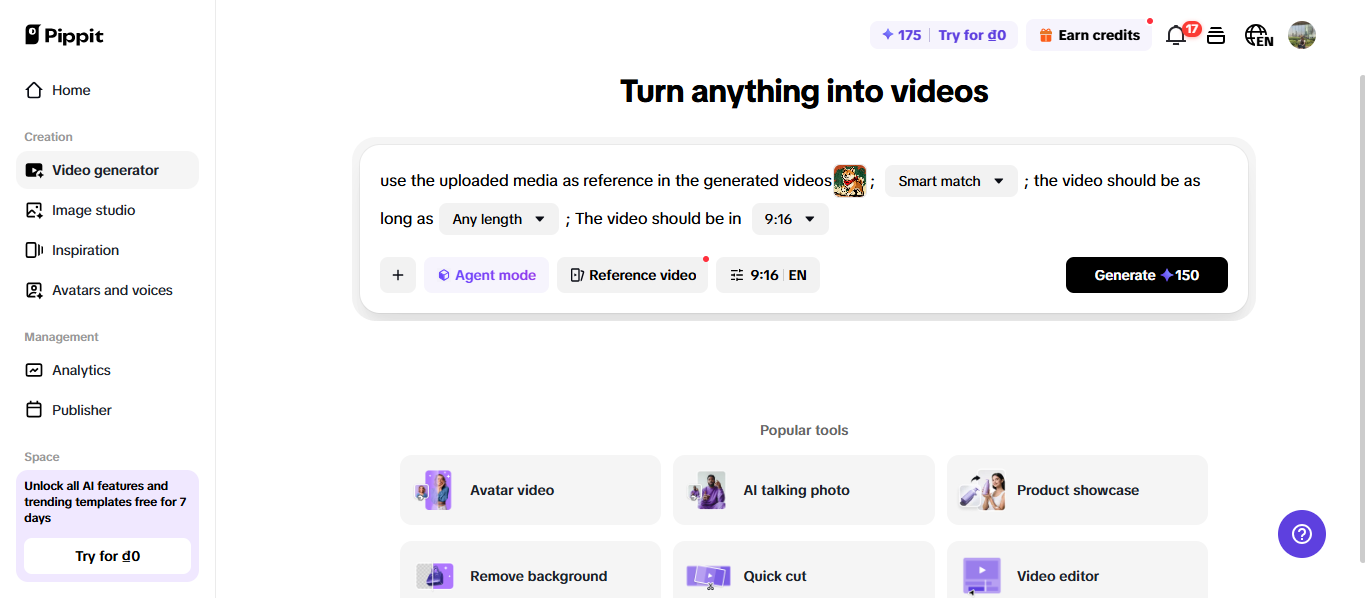Open the help question mark button
Viewport: 1365px width, 598px height.
click(1301, 534)
